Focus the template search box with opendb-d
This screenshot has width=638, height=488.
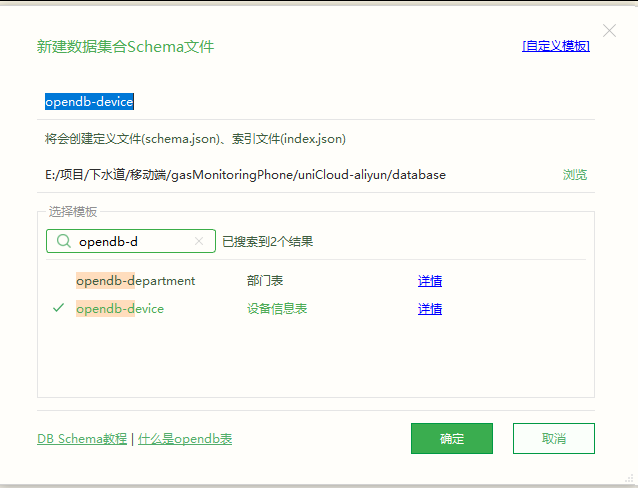(131, 241)
